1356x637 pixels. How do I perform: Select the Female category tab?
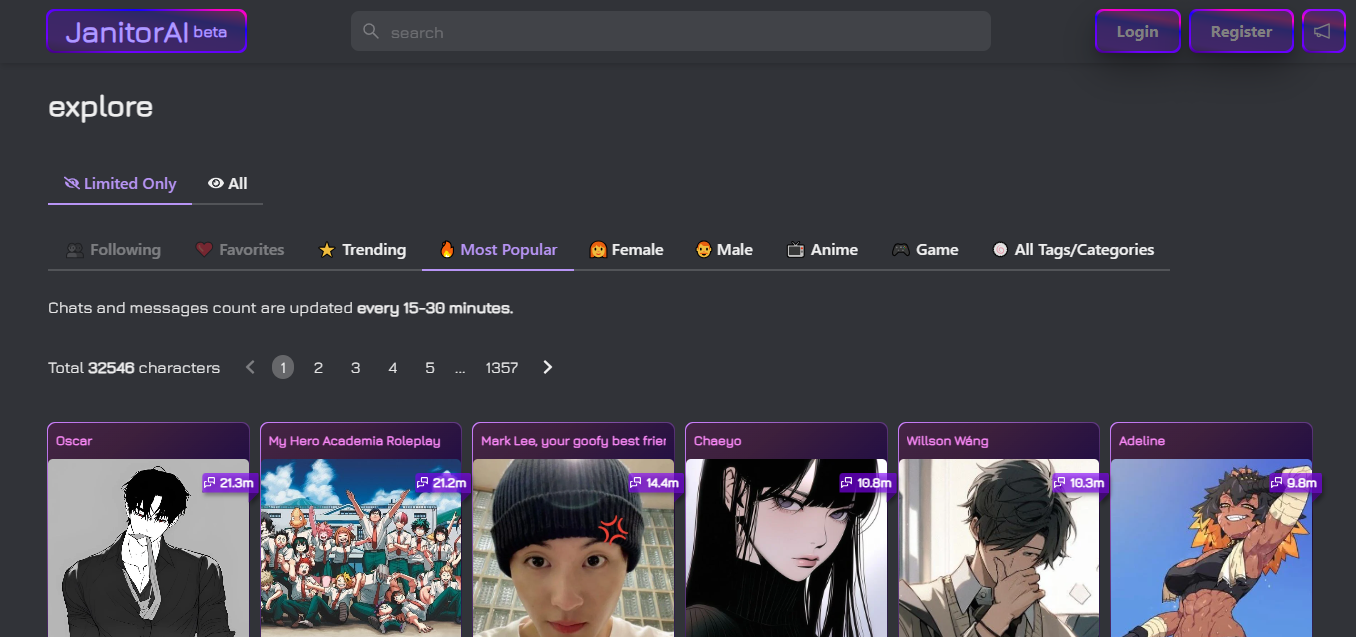coord(626,250)
